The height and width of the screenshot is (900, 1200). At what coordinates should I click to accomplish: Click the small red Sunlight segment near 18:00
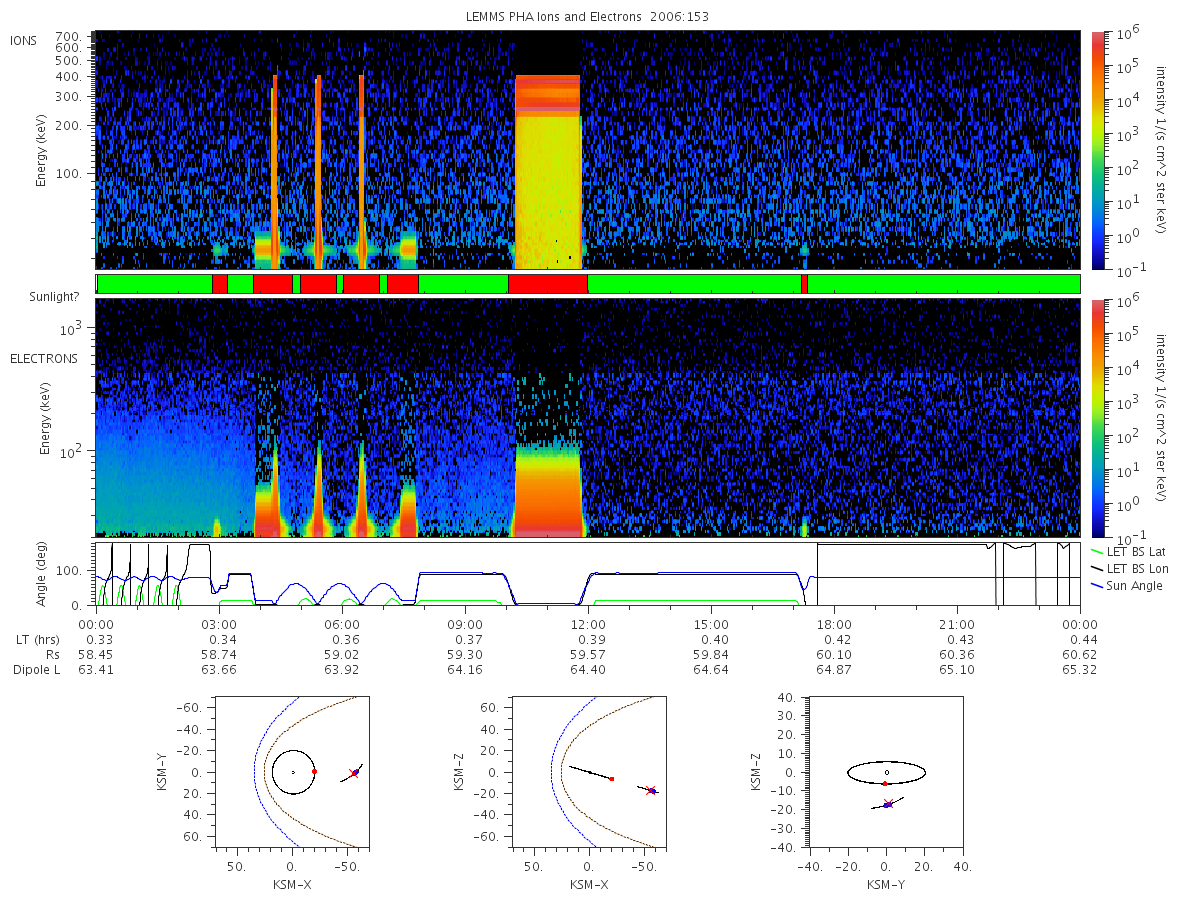804,284
